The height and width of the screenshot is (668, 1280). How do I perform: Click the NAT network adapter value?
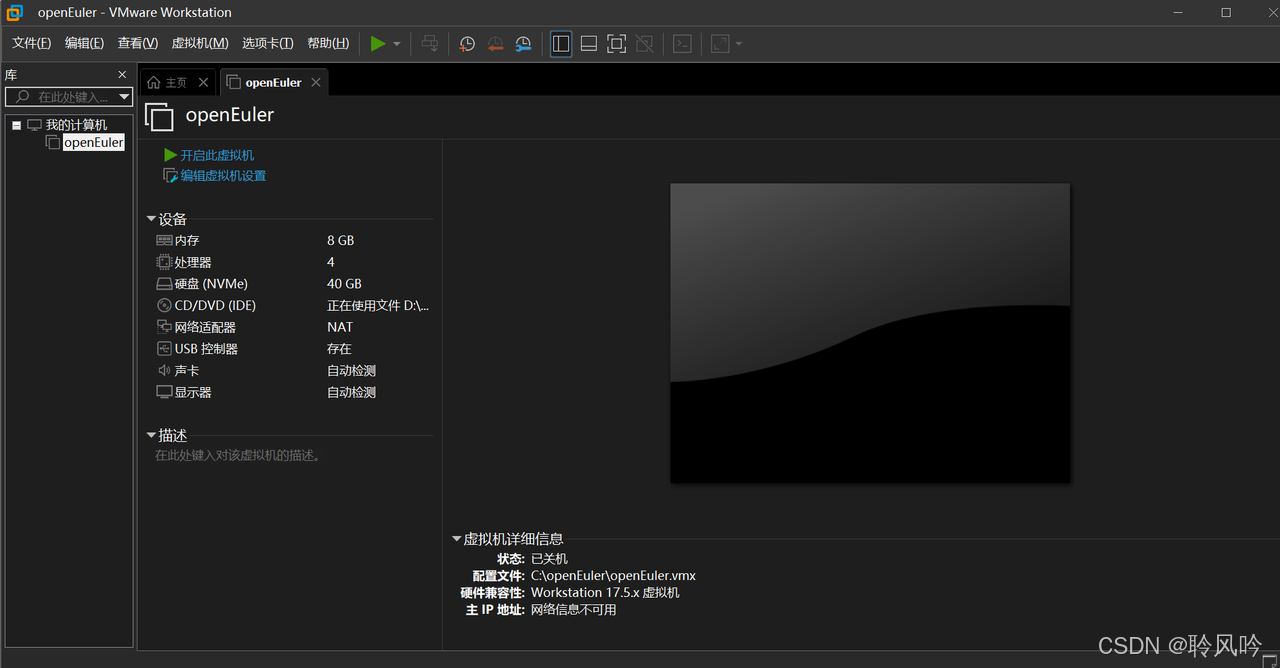pyautogui.click(x=340, y=327)
